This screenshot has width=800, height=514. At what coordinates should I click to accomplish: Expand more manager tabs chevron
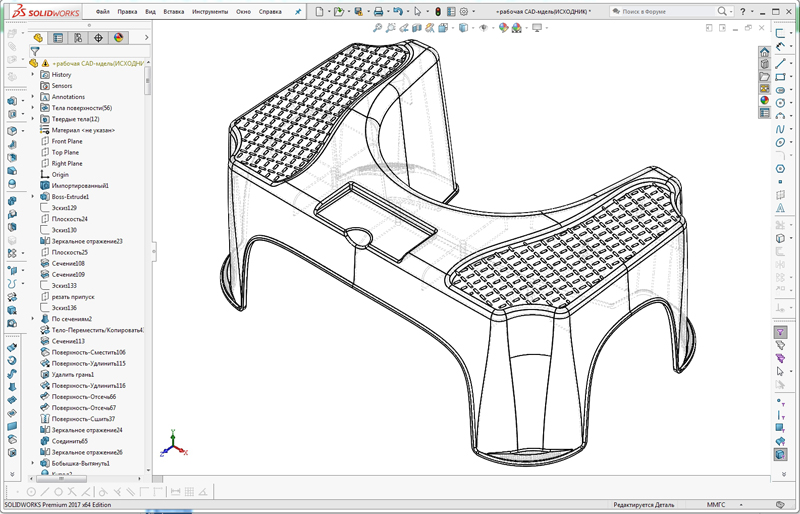[x=146, y=38]
